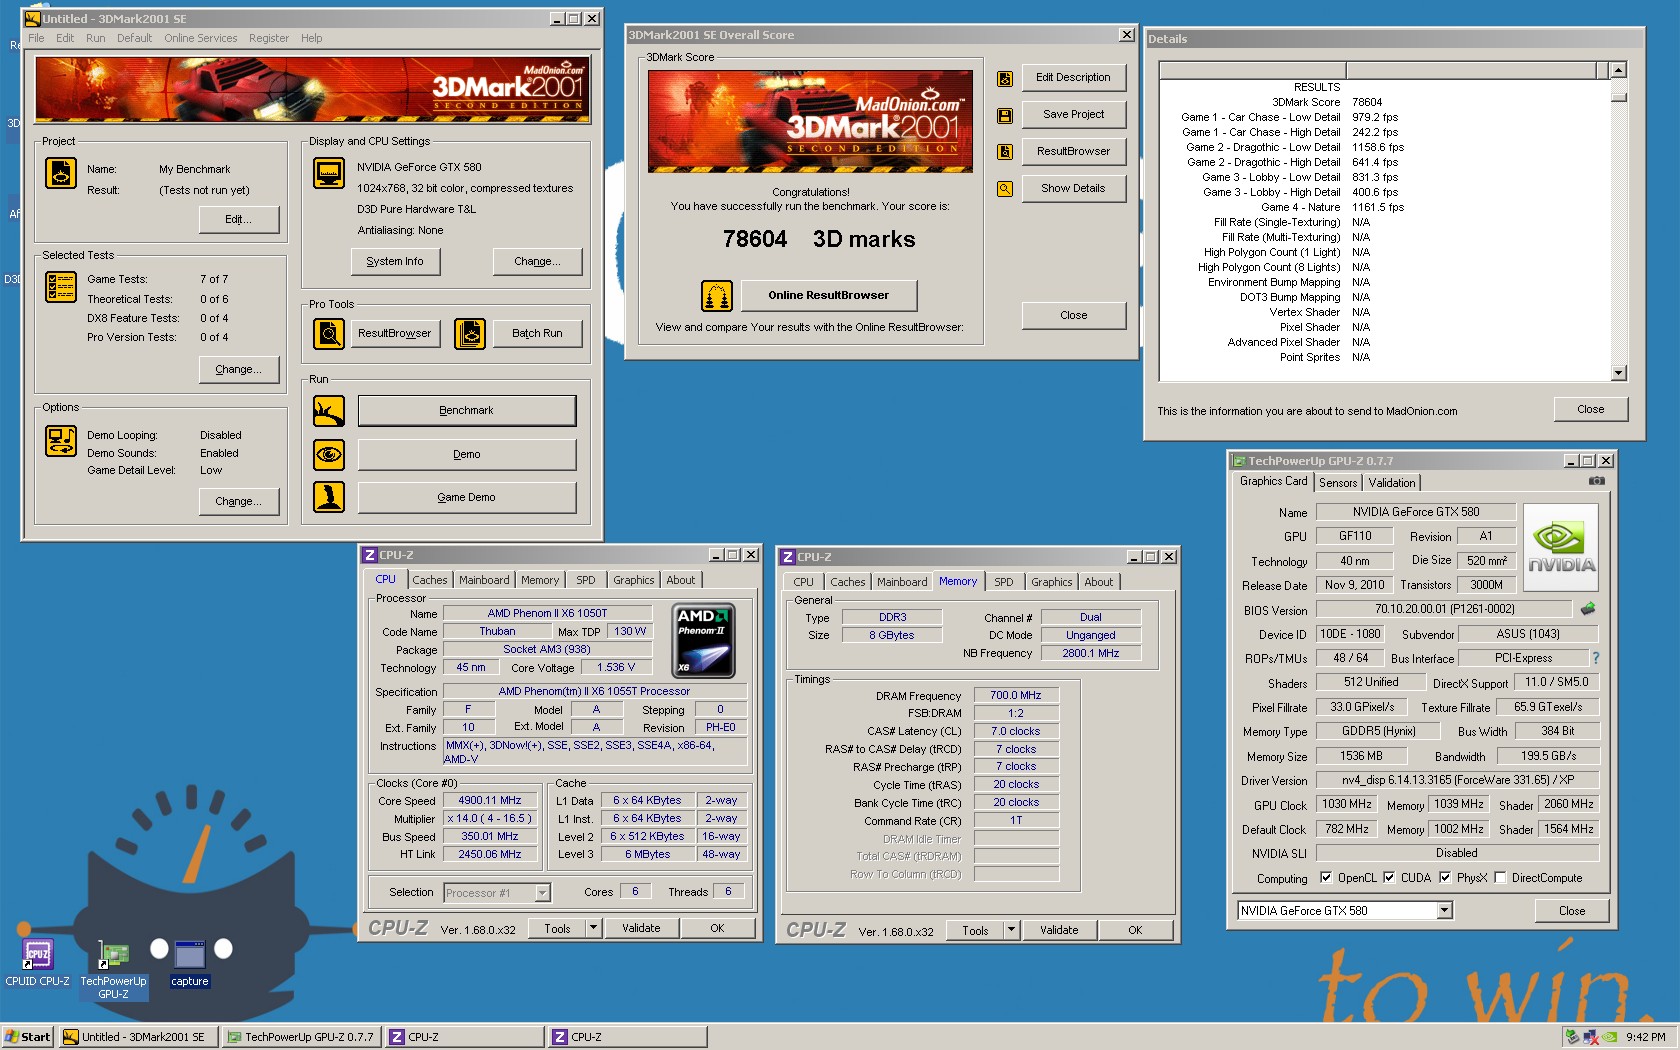Viewport: 1680px width, 1050px height.
Task: Switch to Caches tab in the CPU tab CPU-Z window
Action: (x=430, y=580)
